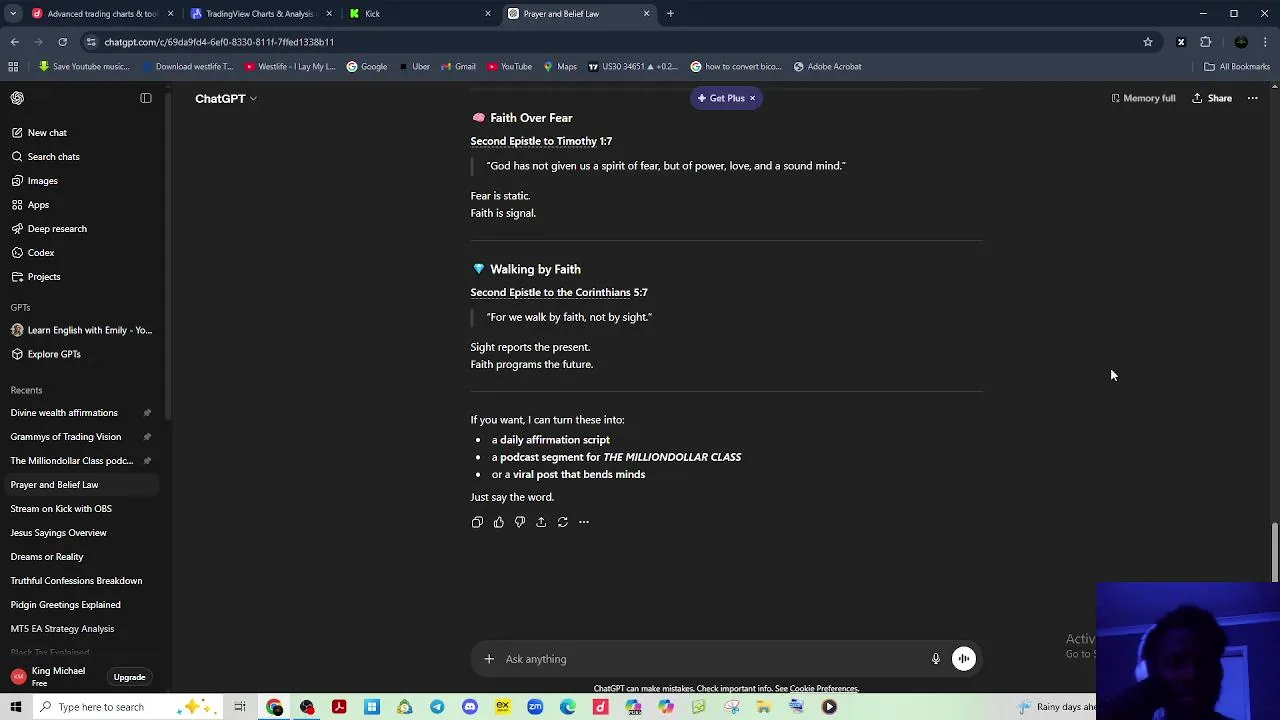Open Second Epistle to Timothy 1:7 link
This screenshot has height=720, width=1280.
(x=541, y=141)
